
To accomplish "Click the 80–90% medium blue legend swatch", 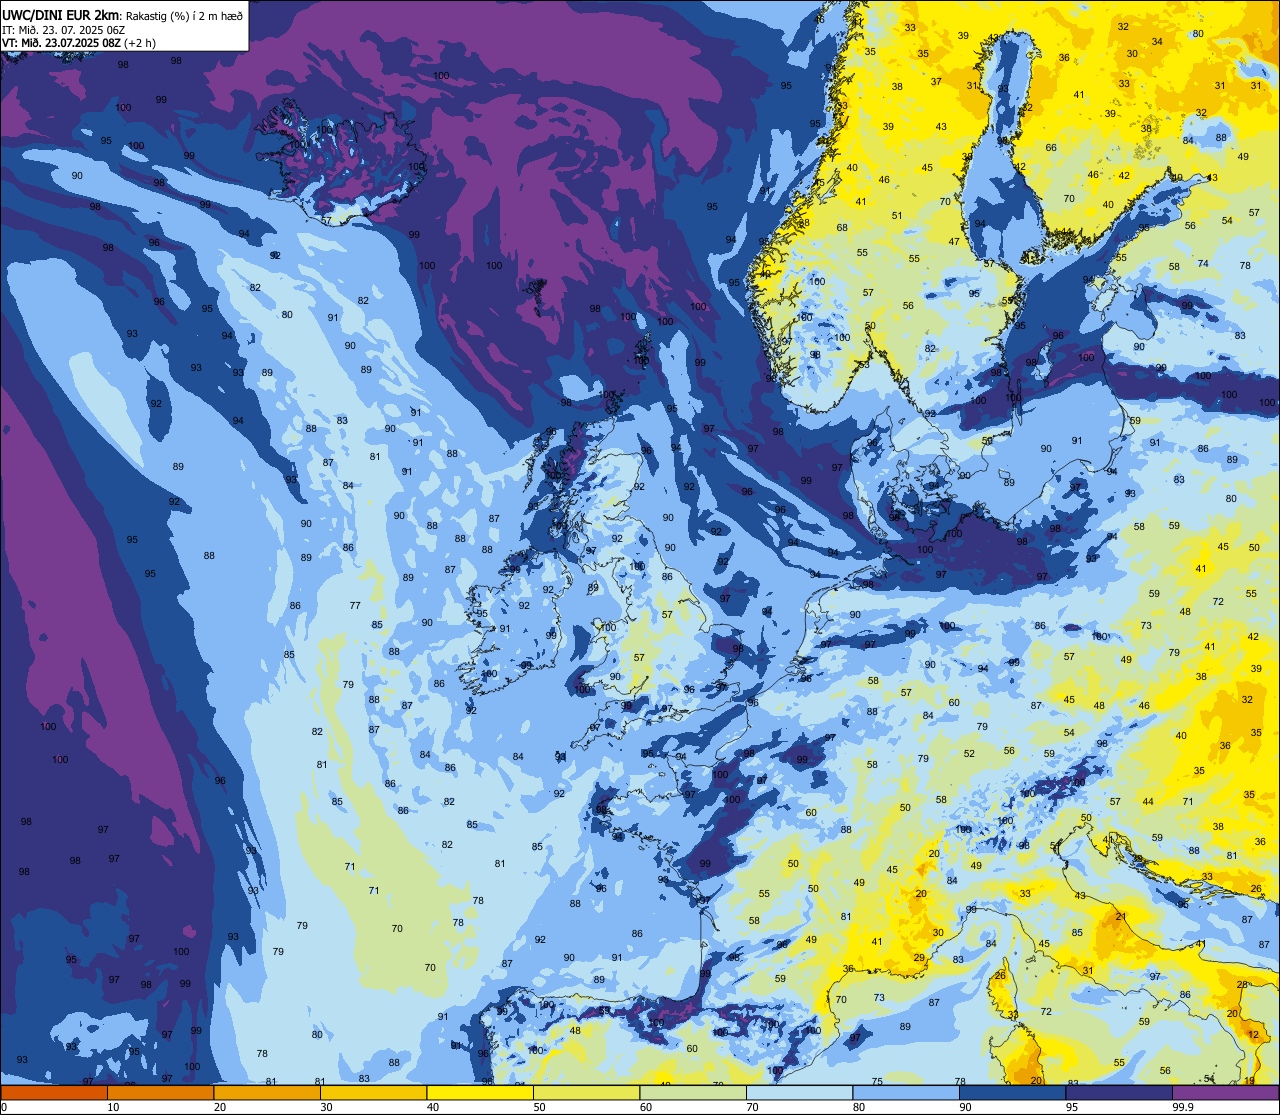I will coord(906,1092).
